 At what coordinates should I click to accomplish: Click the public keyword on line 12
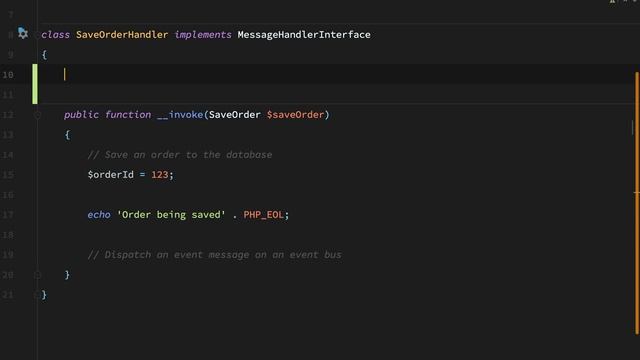81,115
